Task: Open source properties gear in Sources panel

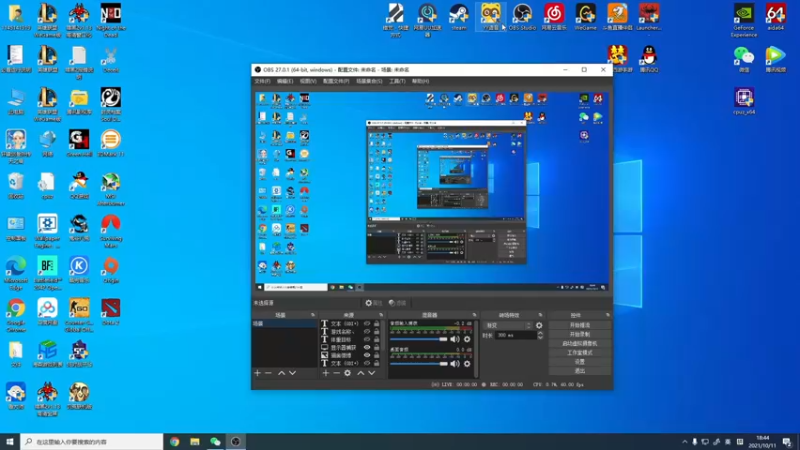Action: (x=347, y=373)
